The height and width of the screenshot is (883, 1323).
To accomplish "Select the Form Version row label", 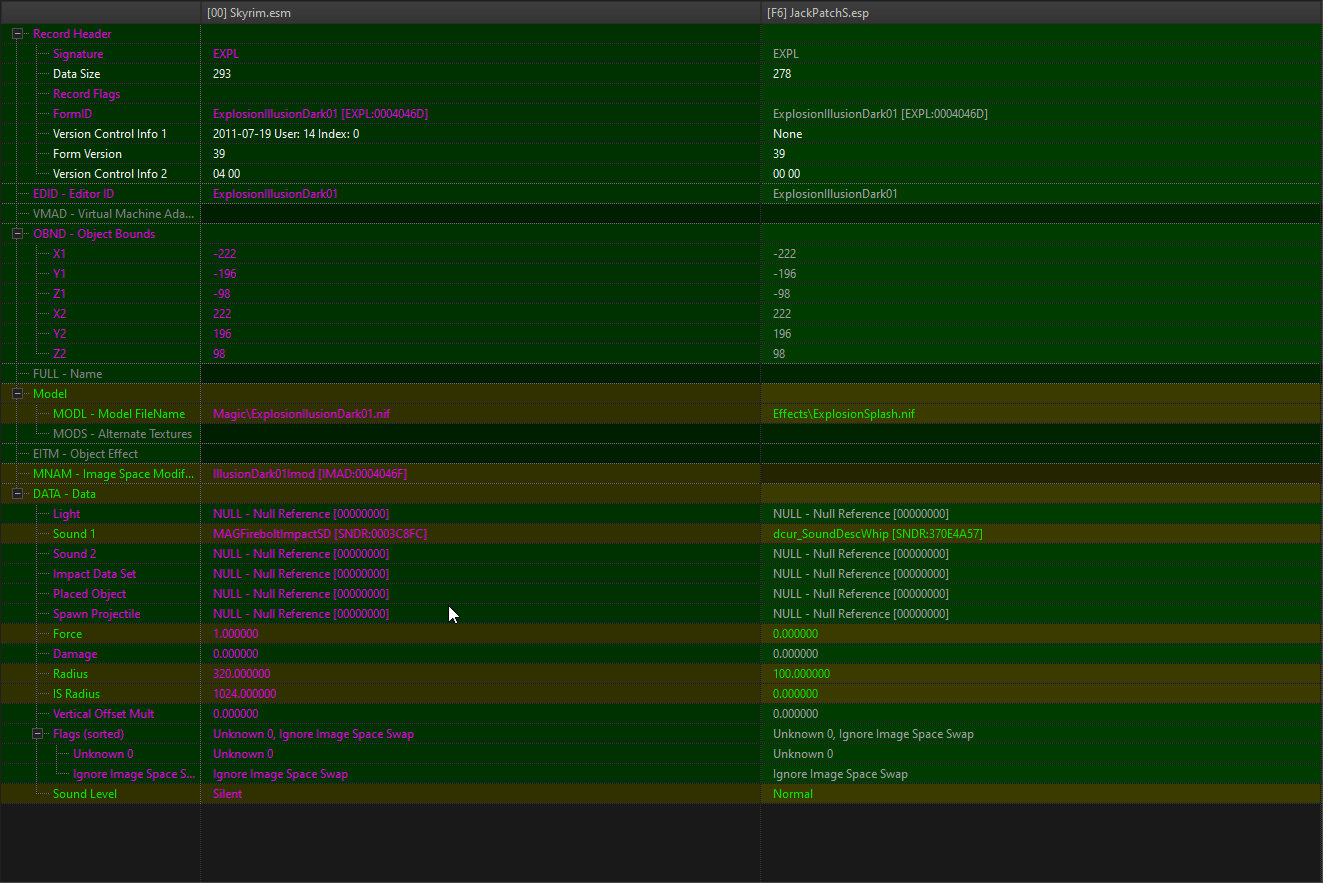I will [x=87, y=154].
